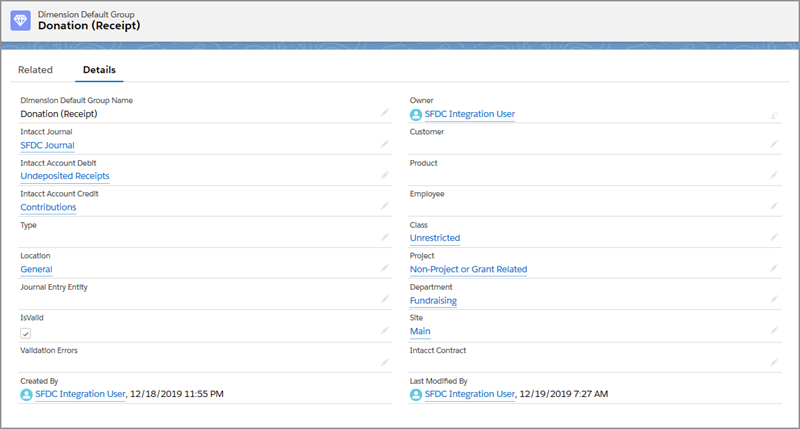The image size is (800, 429).
Task: Switch to the Related tab
Action: pos(35,70)
